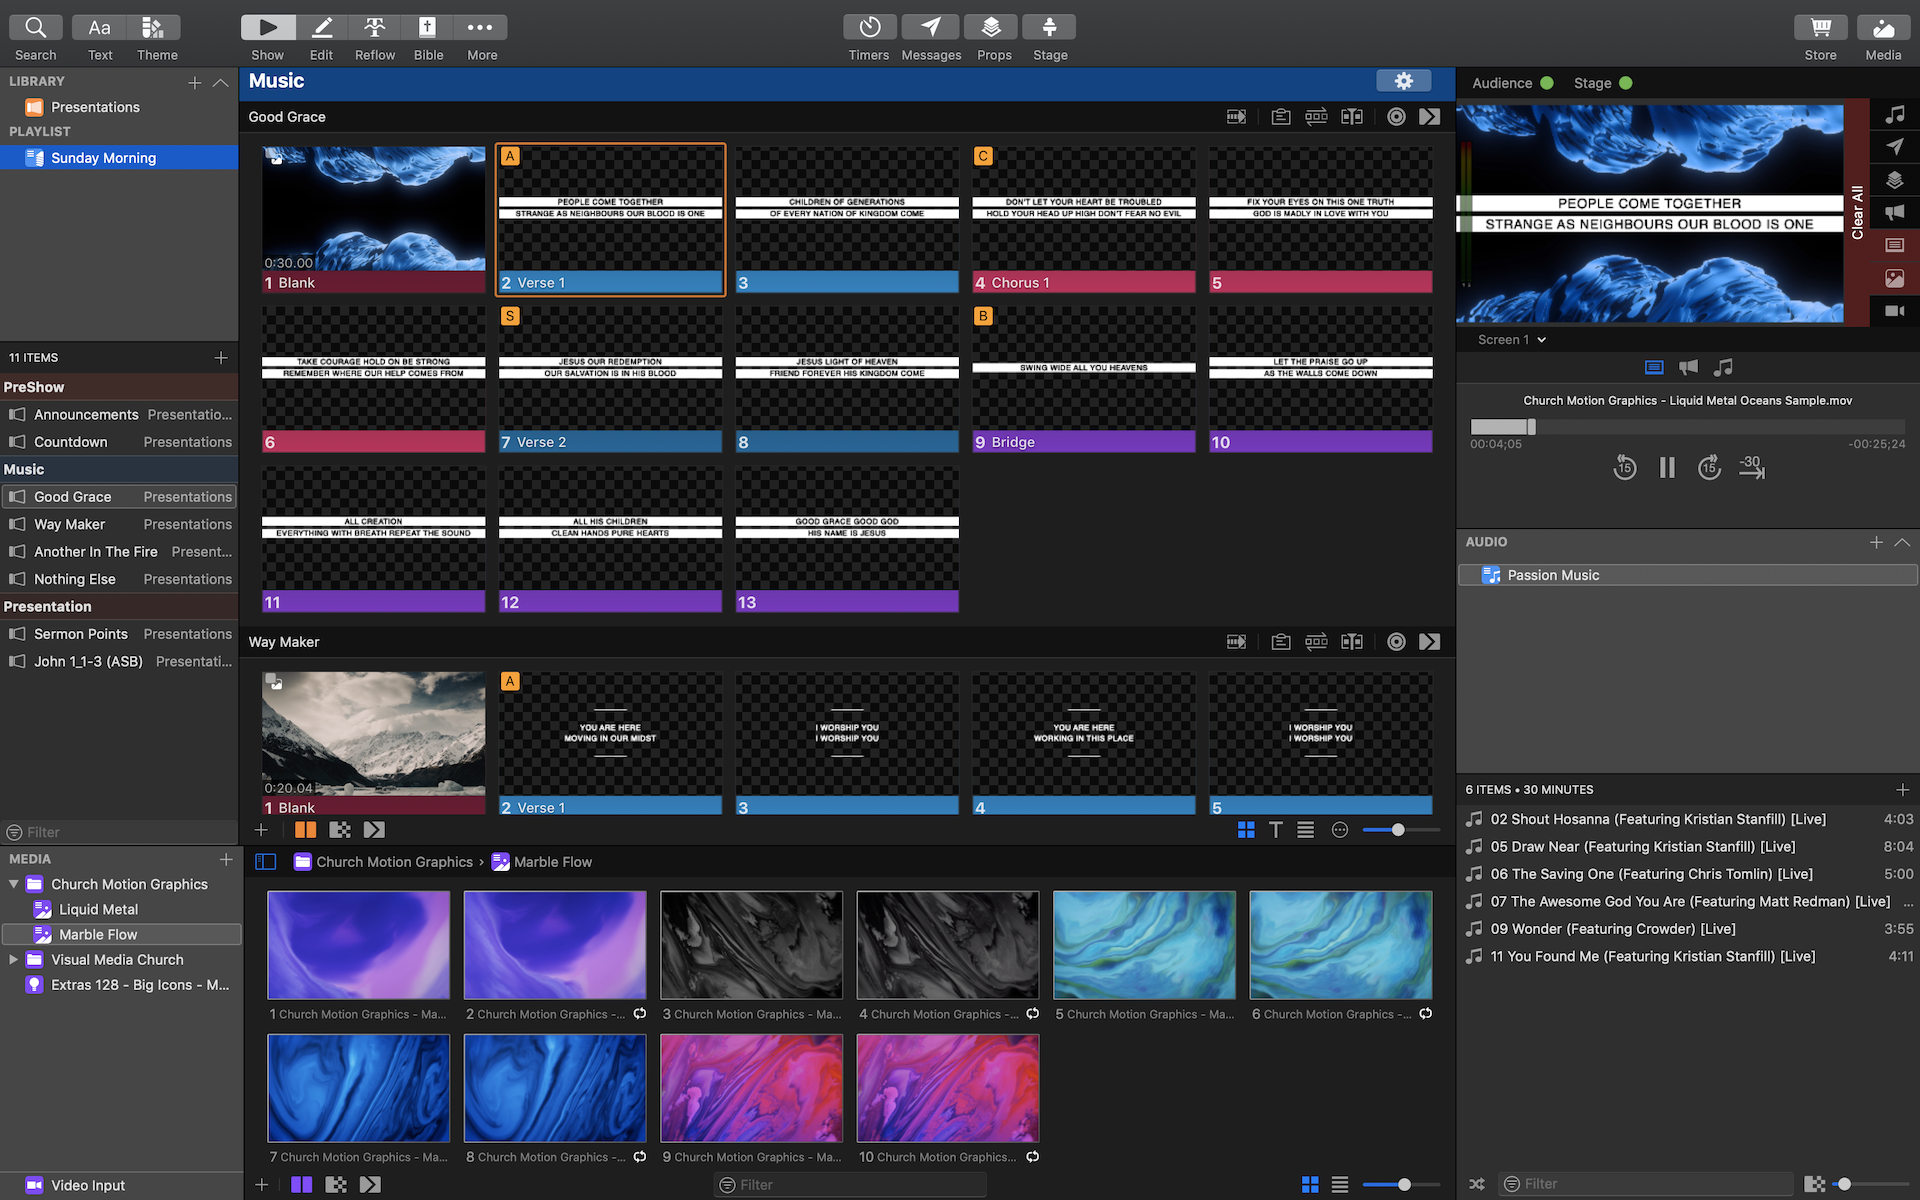Expand the Church Motion Graphics media folder
Image resolution: width=1920 pixels, height=1200 pixels.
pos(12,882)
